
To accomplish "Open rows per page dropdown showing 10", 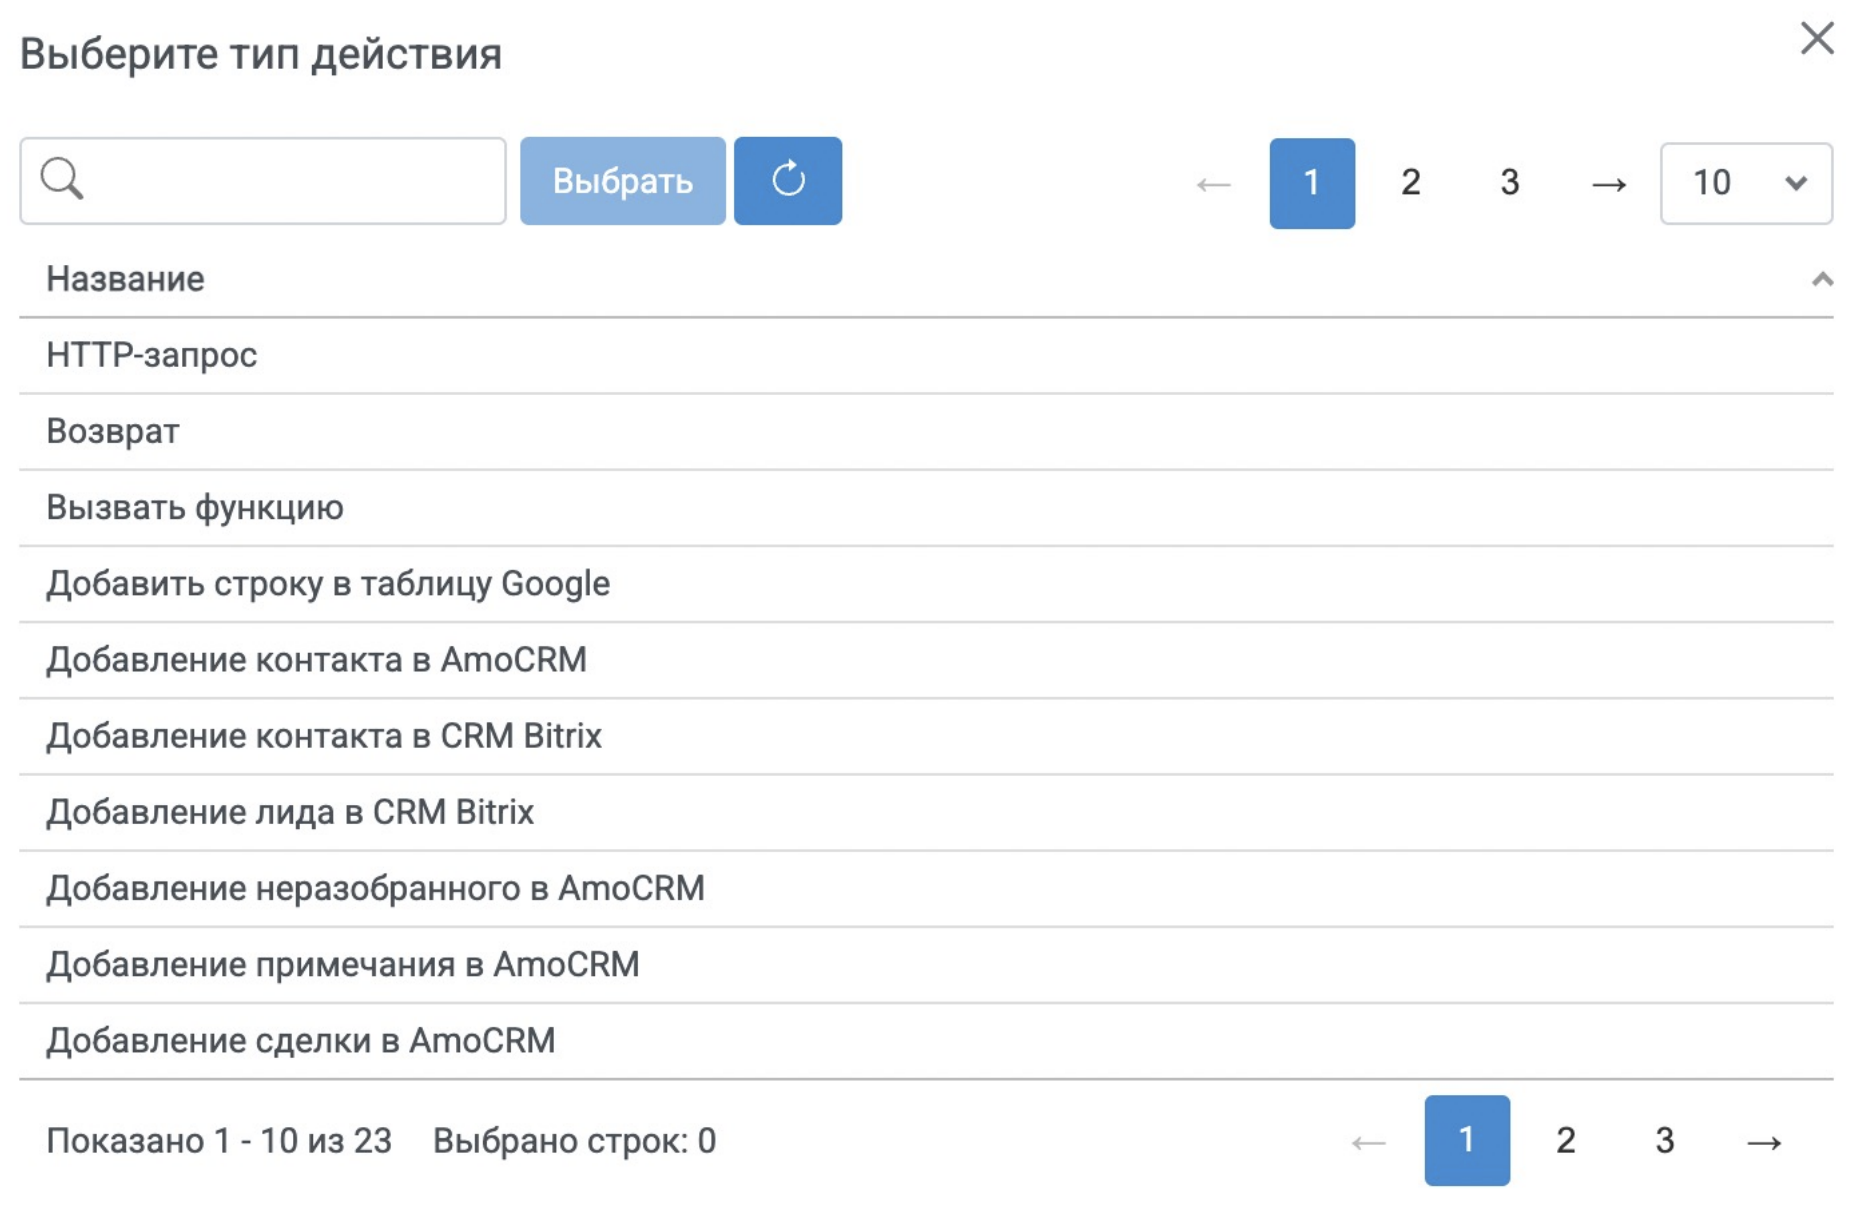I will tap(1745, 183).
